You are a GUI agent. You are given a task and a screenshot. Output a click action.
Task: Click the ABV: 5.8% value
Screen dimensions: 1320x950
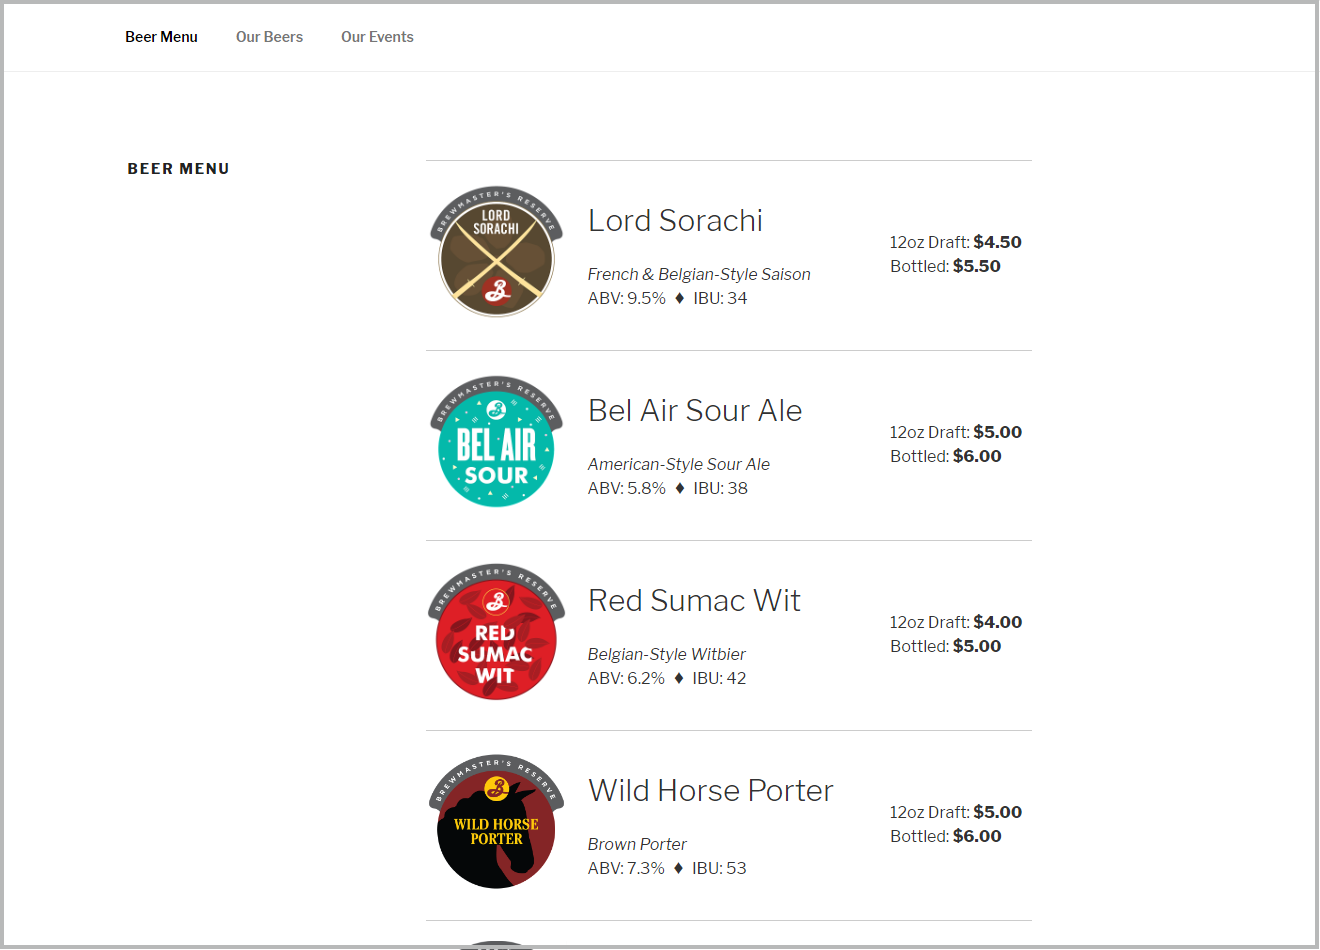(627, 488)
